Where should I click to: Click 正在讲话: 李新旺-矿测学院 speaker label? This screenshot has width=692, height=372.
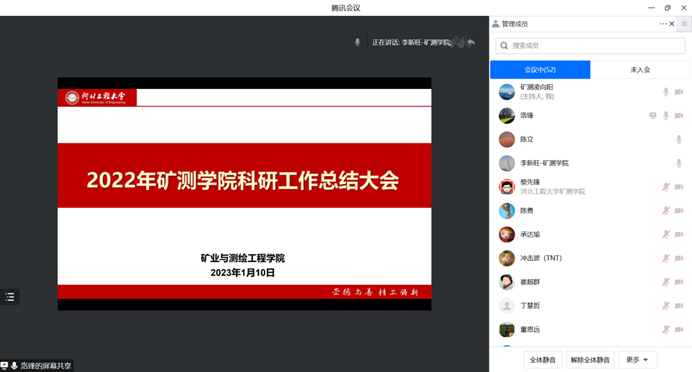(x=411, y=42)
